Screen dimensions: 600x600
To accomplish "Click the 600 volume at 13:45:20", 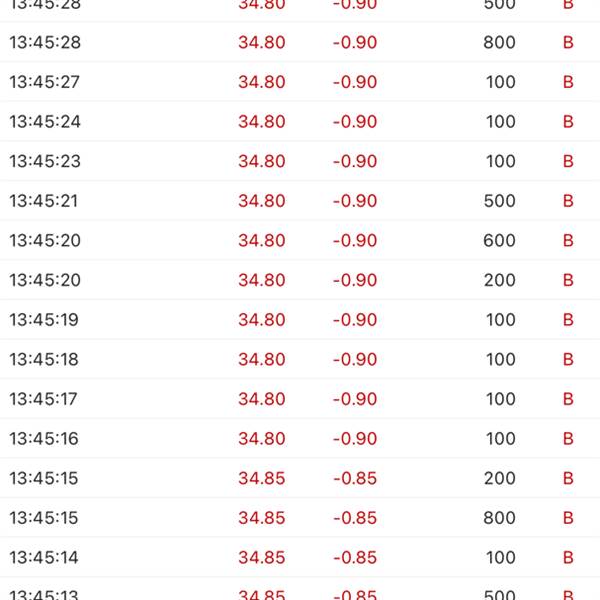I will [499, 241].
